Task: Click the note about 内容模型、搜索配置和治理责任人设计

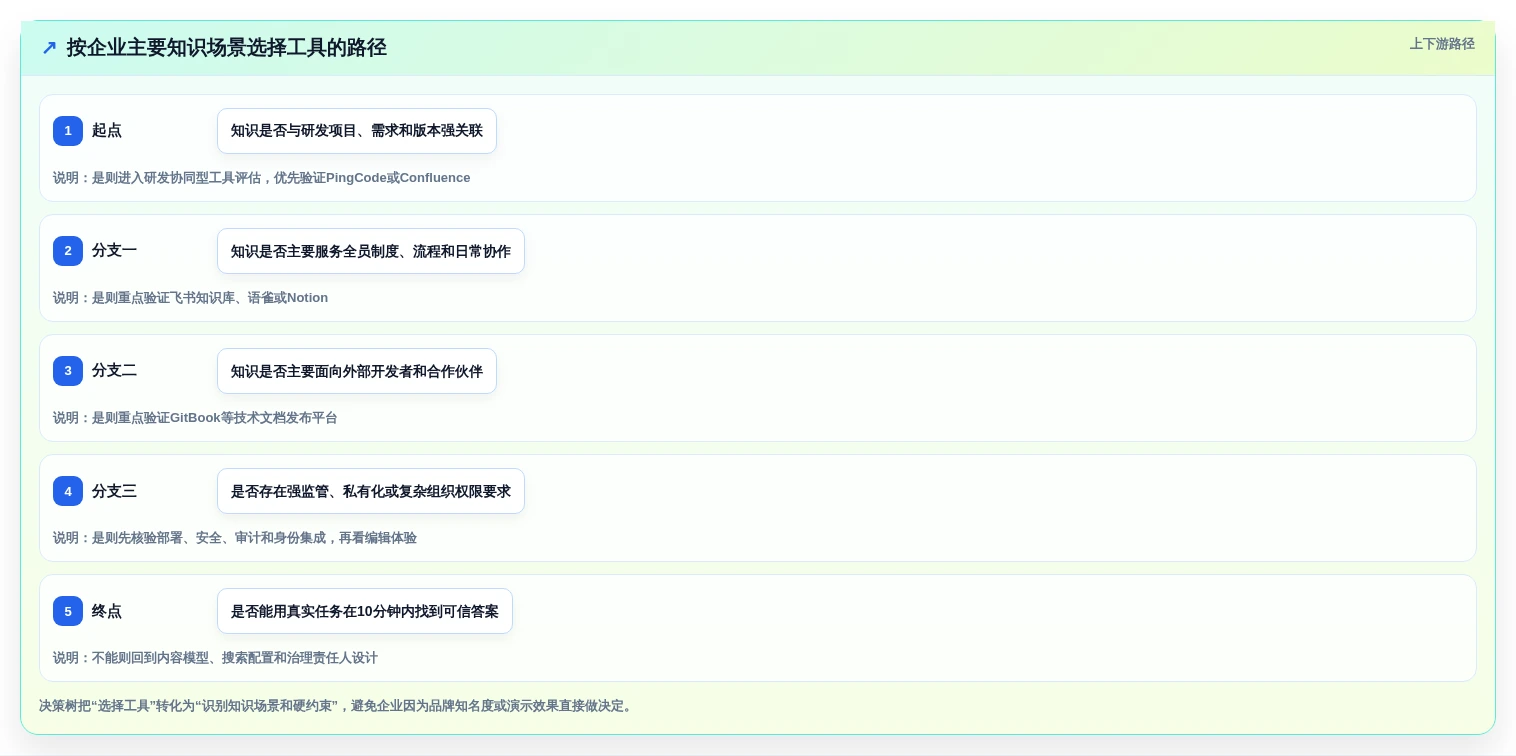Action: pyautogui.click(x=215, y=658)
